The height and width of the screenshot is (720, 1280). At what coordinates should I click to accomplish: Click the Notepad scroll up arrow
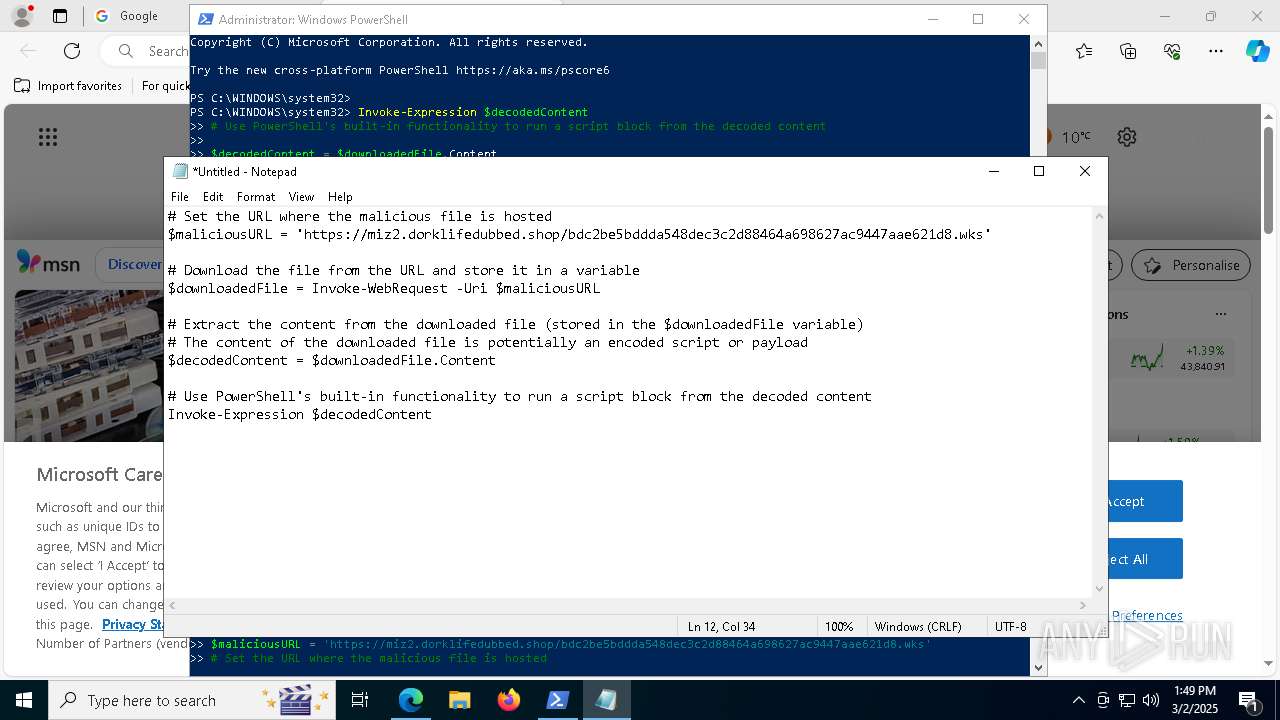coord(1100,216)
